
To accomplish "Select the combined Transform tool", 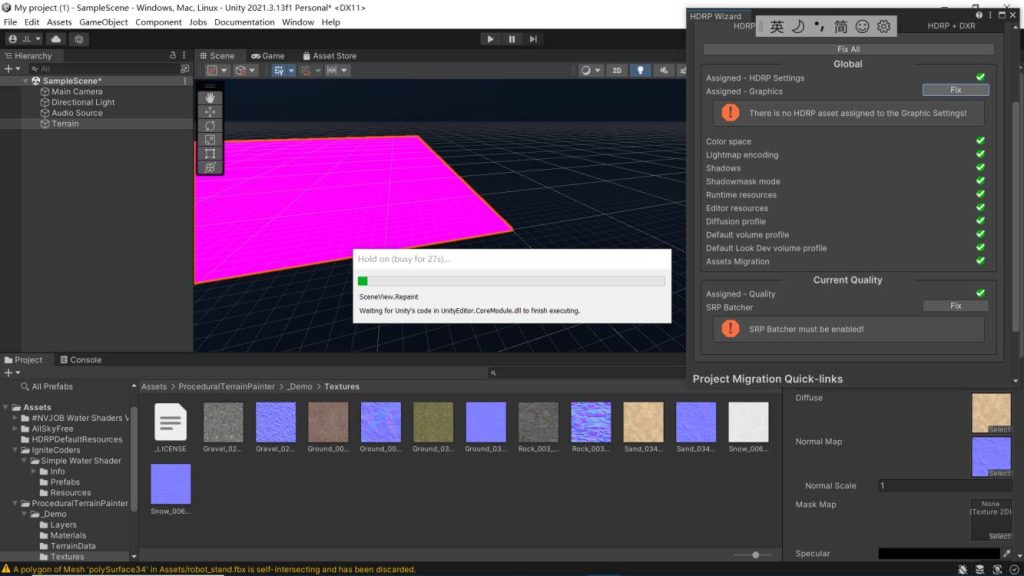I will (210, 168).
